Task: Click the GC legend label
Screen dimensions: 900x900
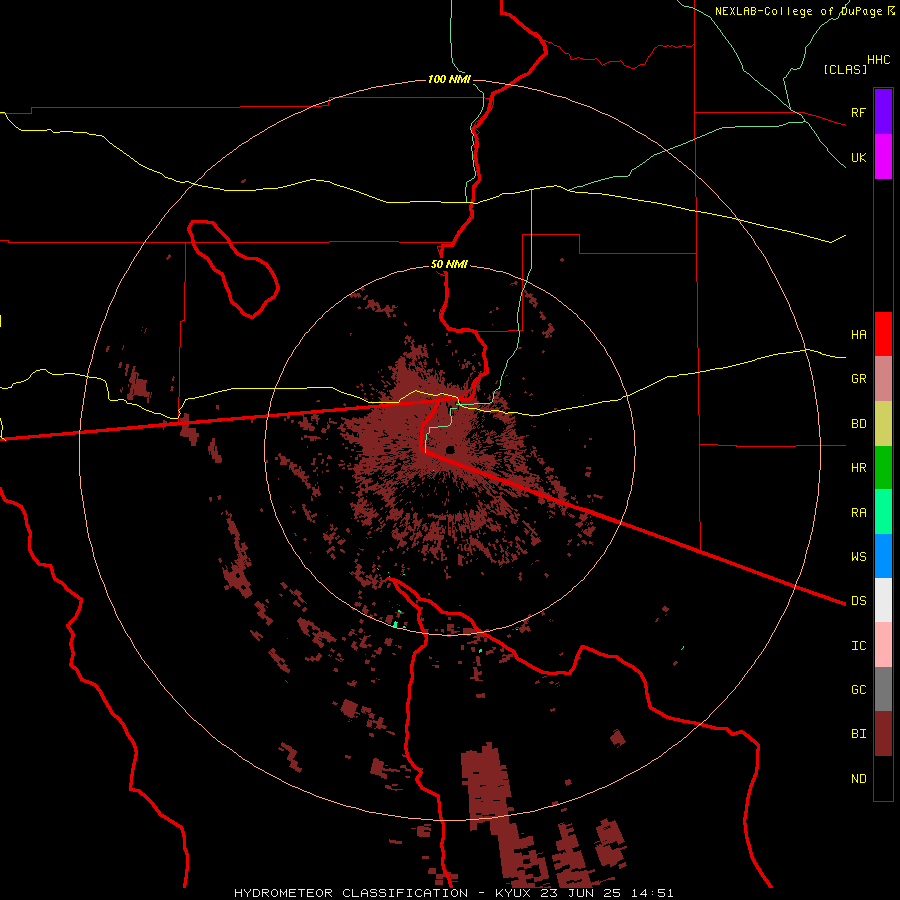Action: [x=858, y=689]
